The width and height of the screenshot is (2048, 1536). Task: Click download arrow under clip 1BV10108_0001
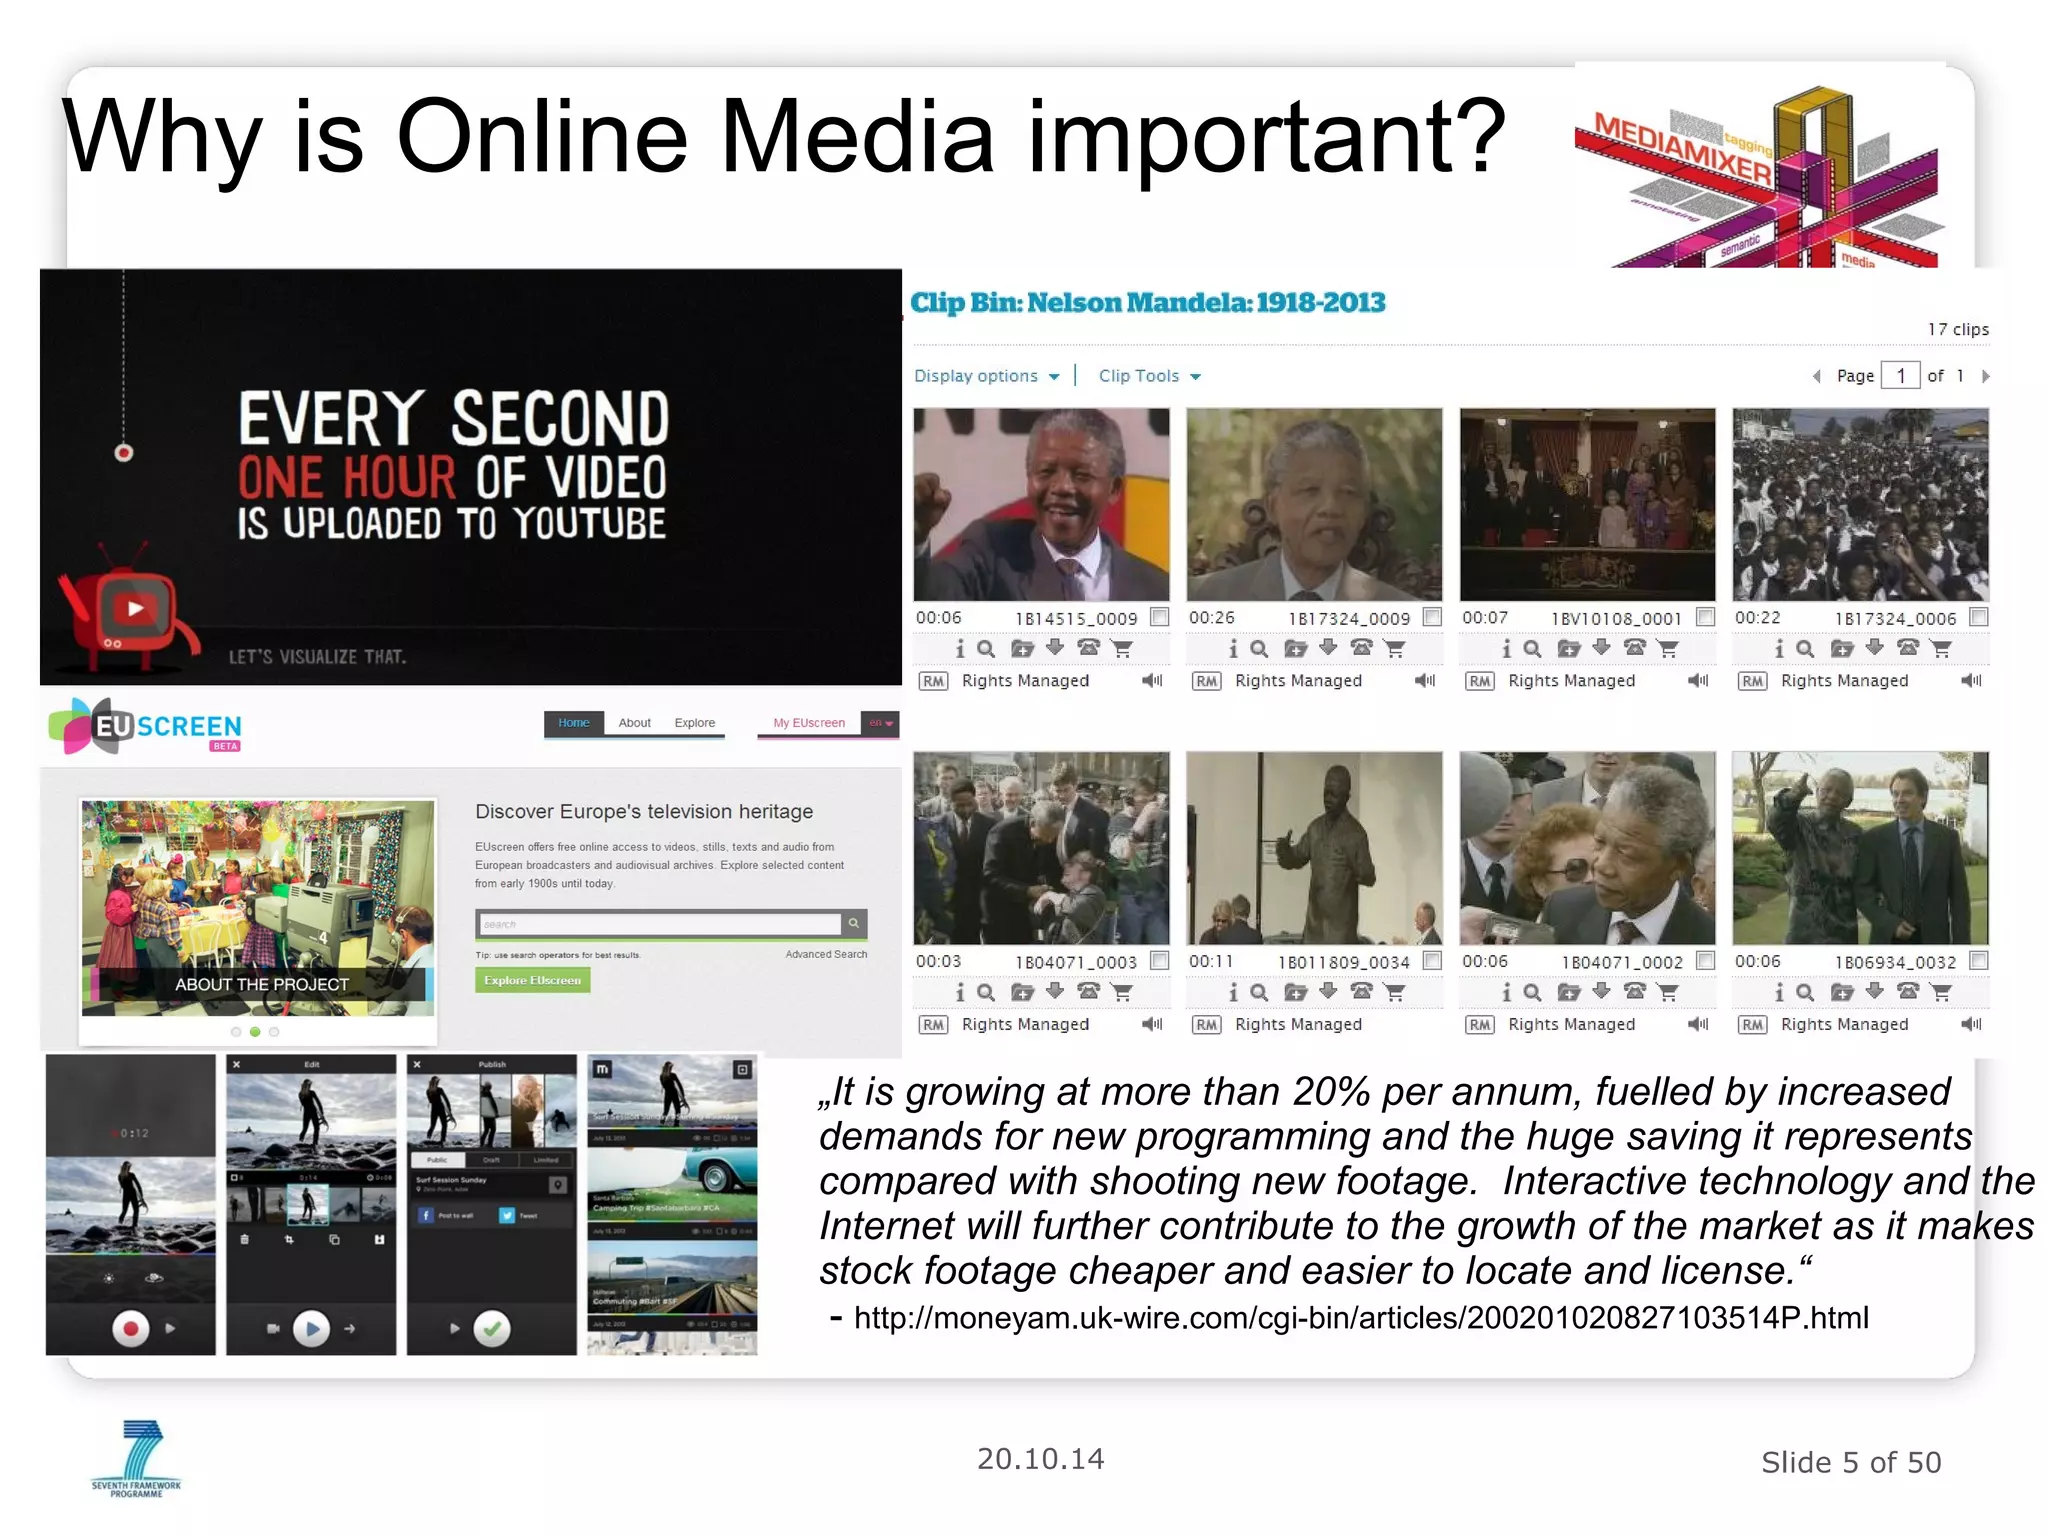(1601, 647)
